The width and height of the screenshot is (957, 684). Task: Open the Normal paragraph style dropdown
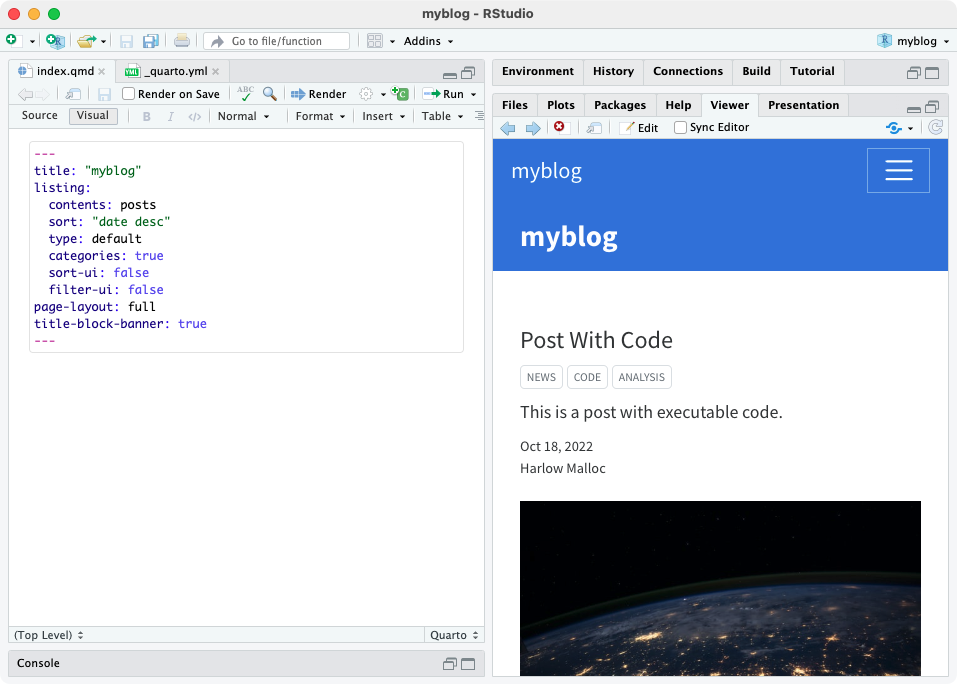(243, 116)
